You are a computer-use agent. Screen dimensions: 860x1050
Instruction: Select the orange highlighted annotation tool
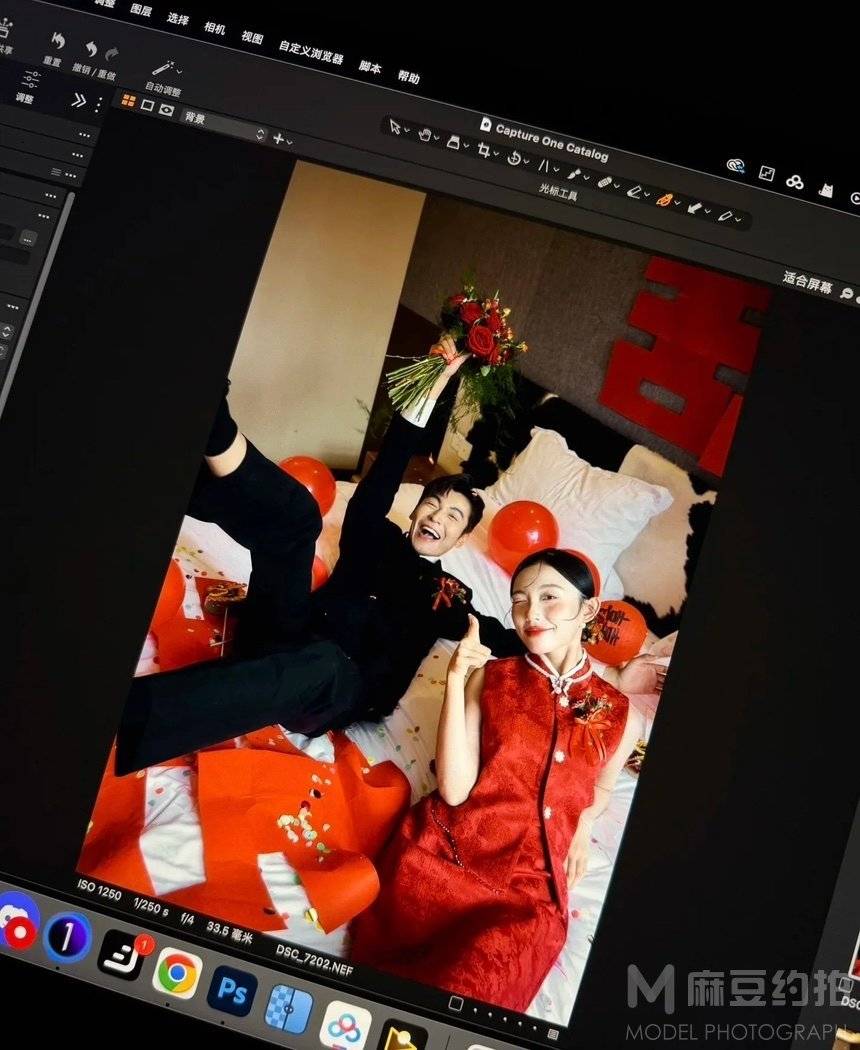[664, 199]
